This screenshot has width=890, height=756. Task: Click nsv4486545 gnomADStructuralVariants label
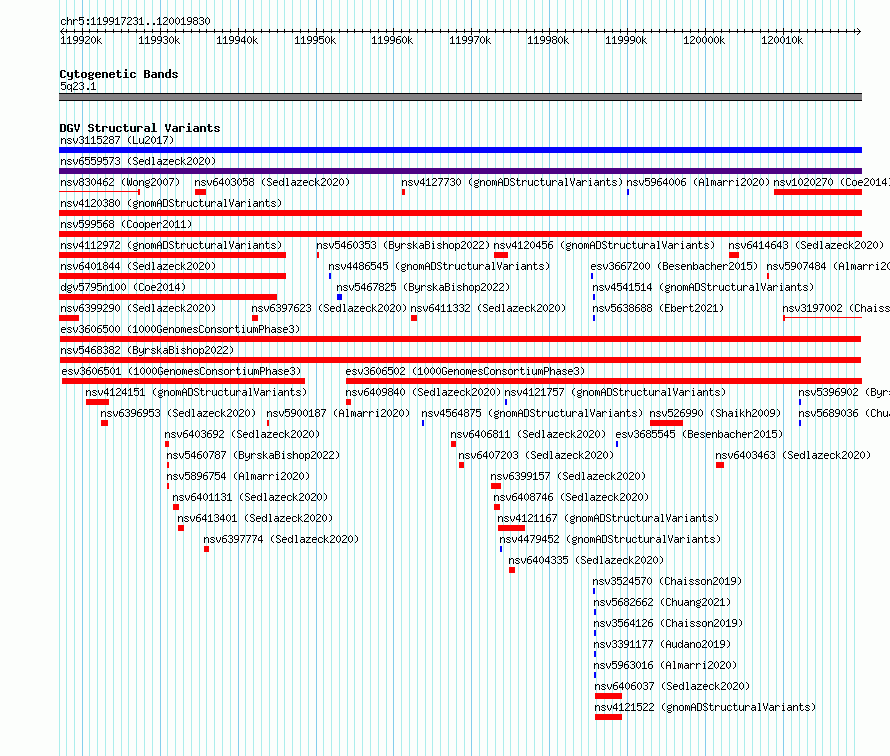[439, 266]
